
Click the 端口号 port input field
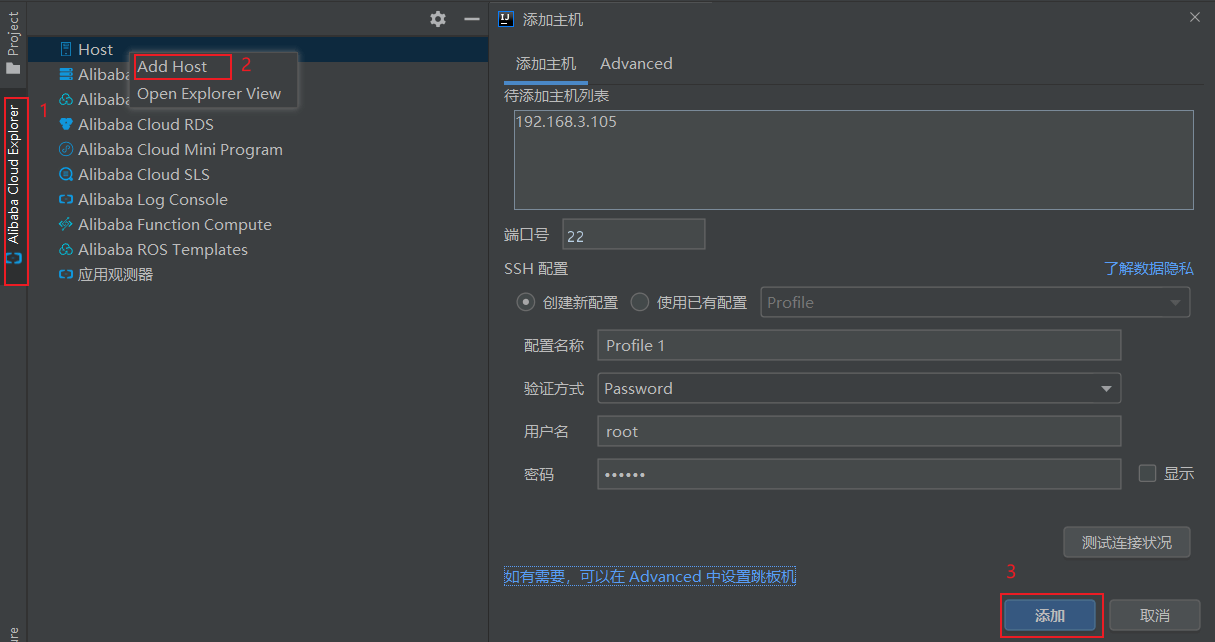click(633, 237)
